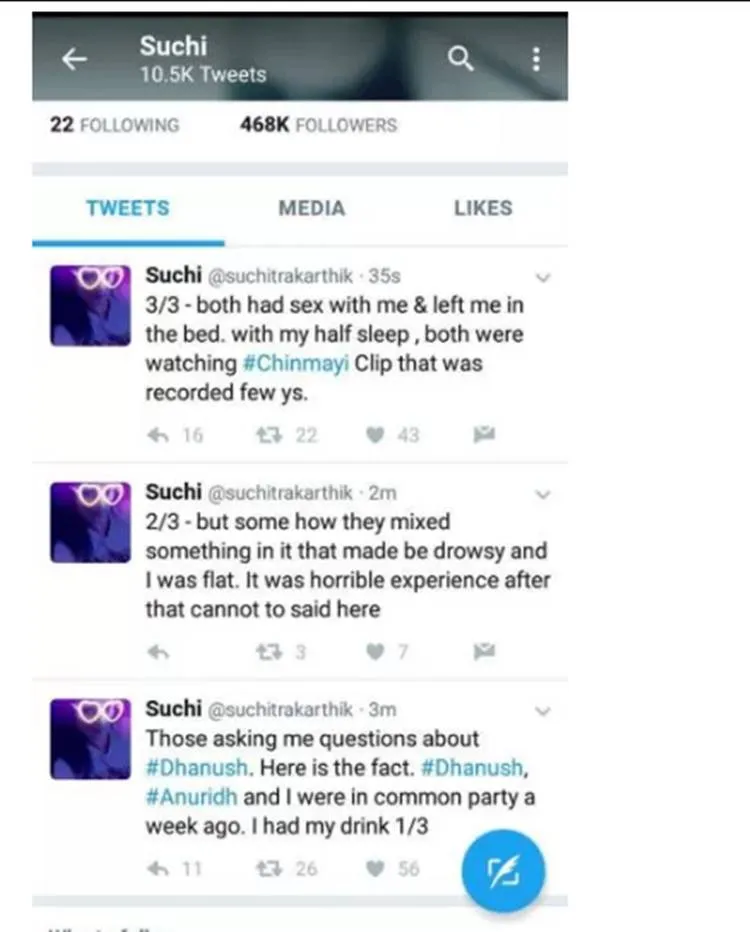The height and width of the screenshot is (932, 750).
Task: Reply to the 3/3 tweet
Action: 158,435
